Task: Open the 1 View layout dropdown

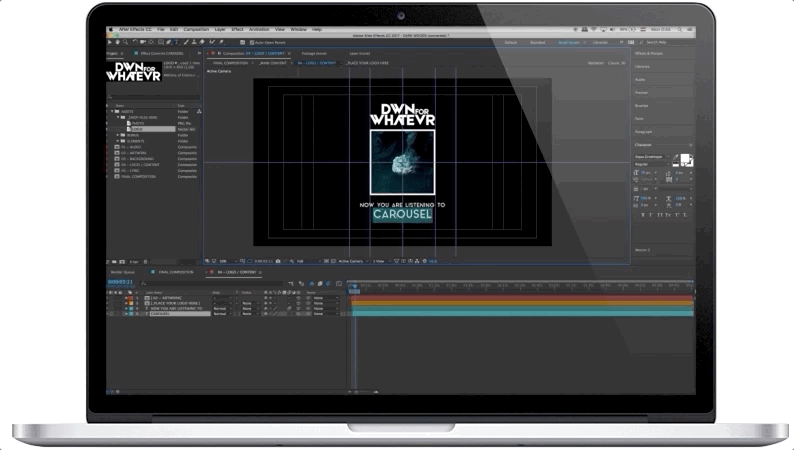Action: pyautogui.click(x=382, y=261)
